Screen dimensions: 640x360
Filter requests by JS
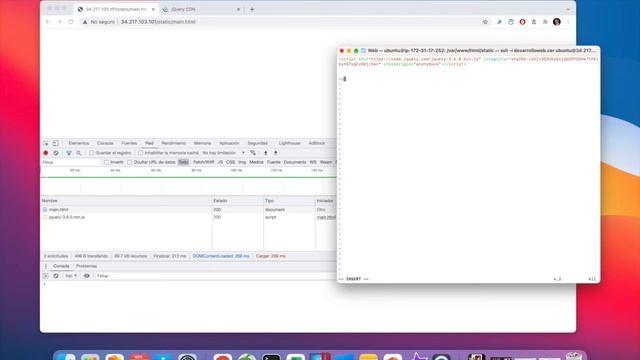pos(220,162)
